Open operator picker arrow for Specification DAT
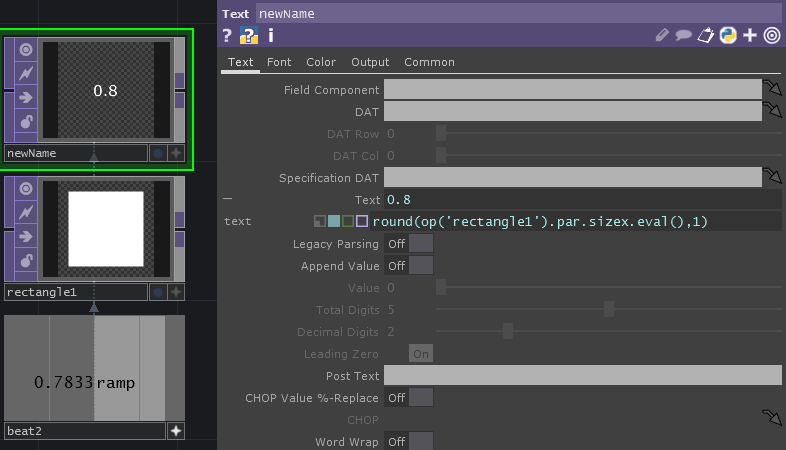Image resolution: width=786 pixels, height=450 pixels. click(772, 178)
